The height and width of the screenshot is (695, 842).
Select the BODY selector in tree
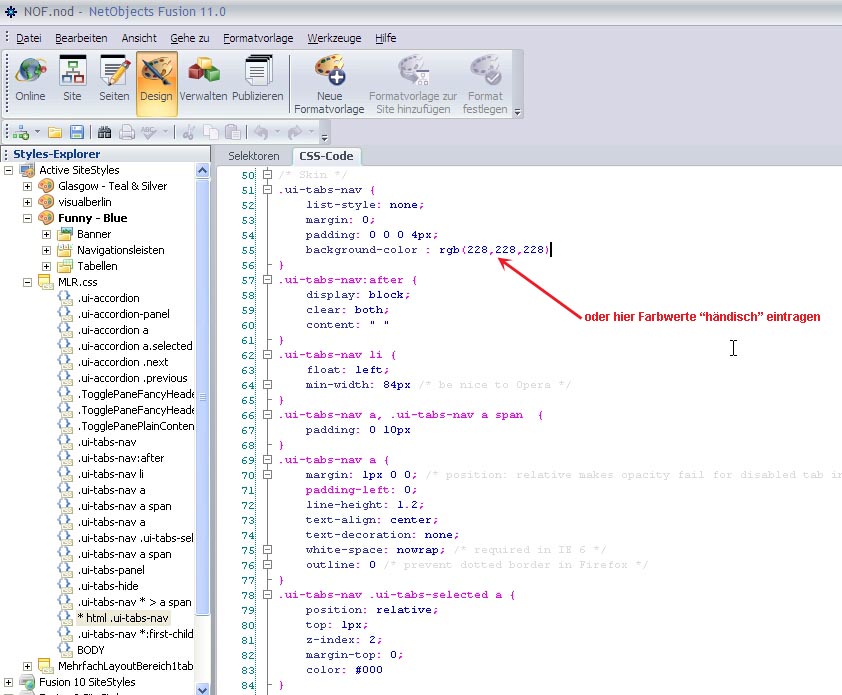click(x=90, y=650)
